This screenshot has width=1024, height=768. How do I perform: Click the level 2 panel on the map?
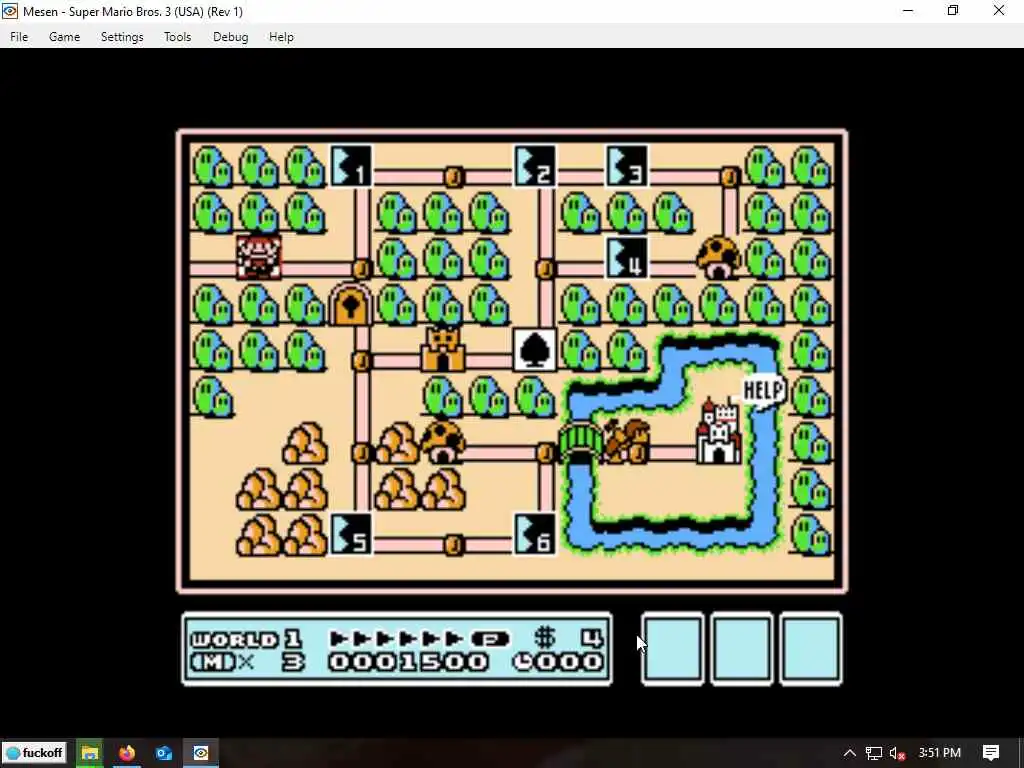click(x=536, y=167)
